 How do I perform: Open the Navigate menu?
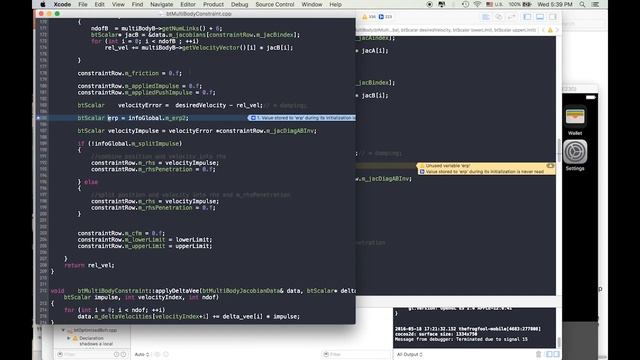coord(162,4)
